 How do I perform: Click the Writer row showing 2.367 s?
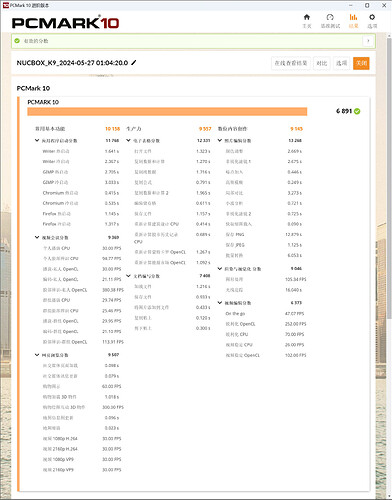coord(81,161)
